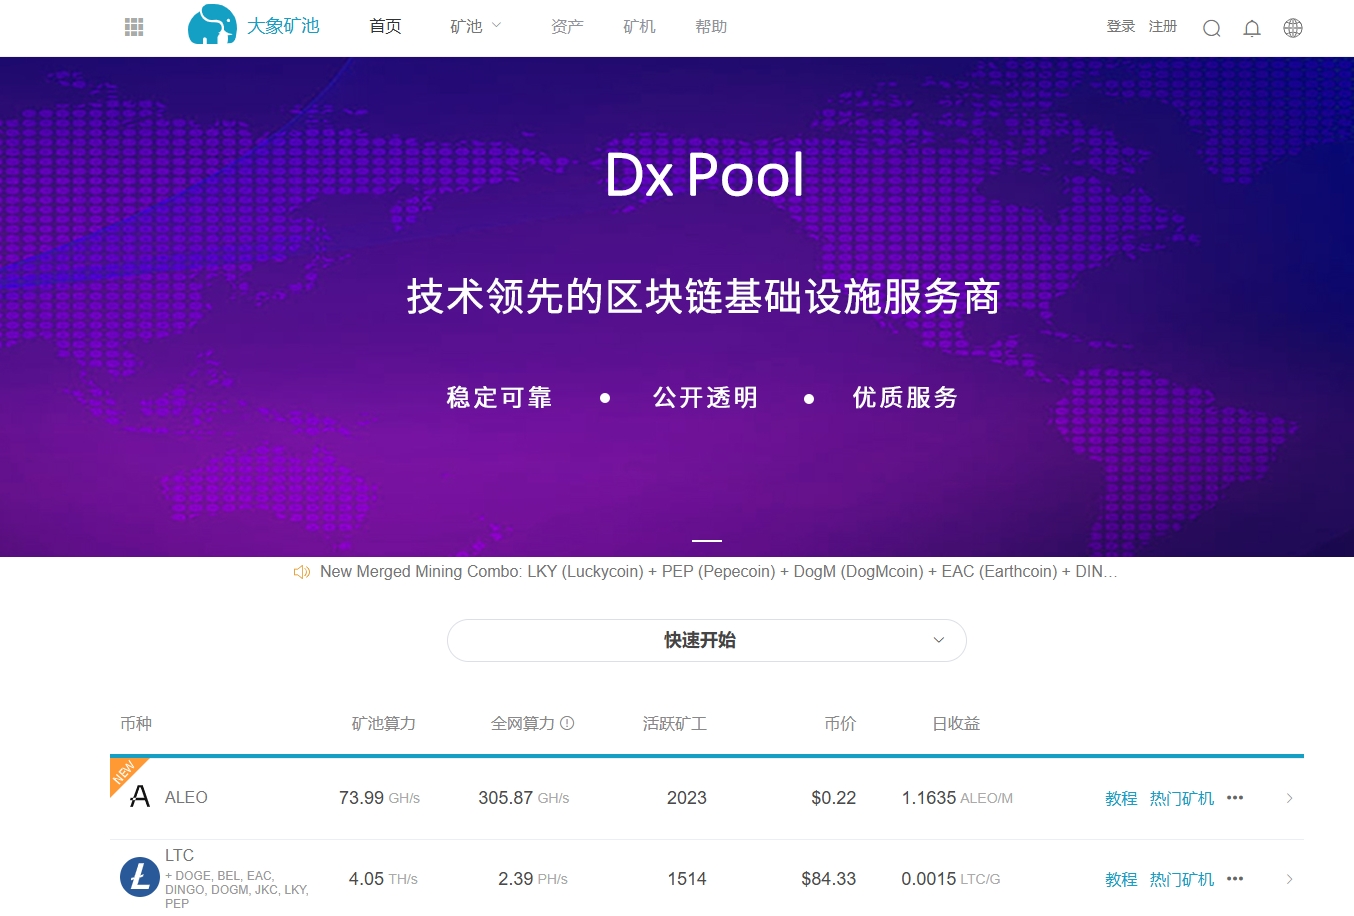Image resolution: width=1354 pixels, height=916 pixels.
Task: Click the 稳定可靠 banner text
Action: [499, 398]
